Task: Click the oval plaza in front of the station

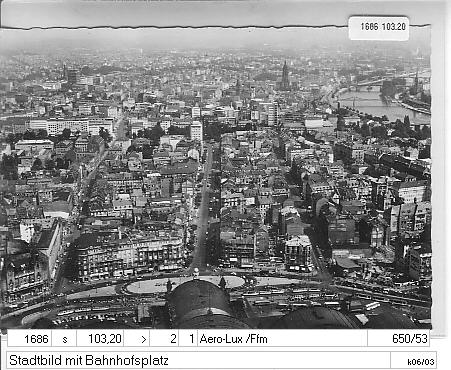Action: click(x=184, y=285)
